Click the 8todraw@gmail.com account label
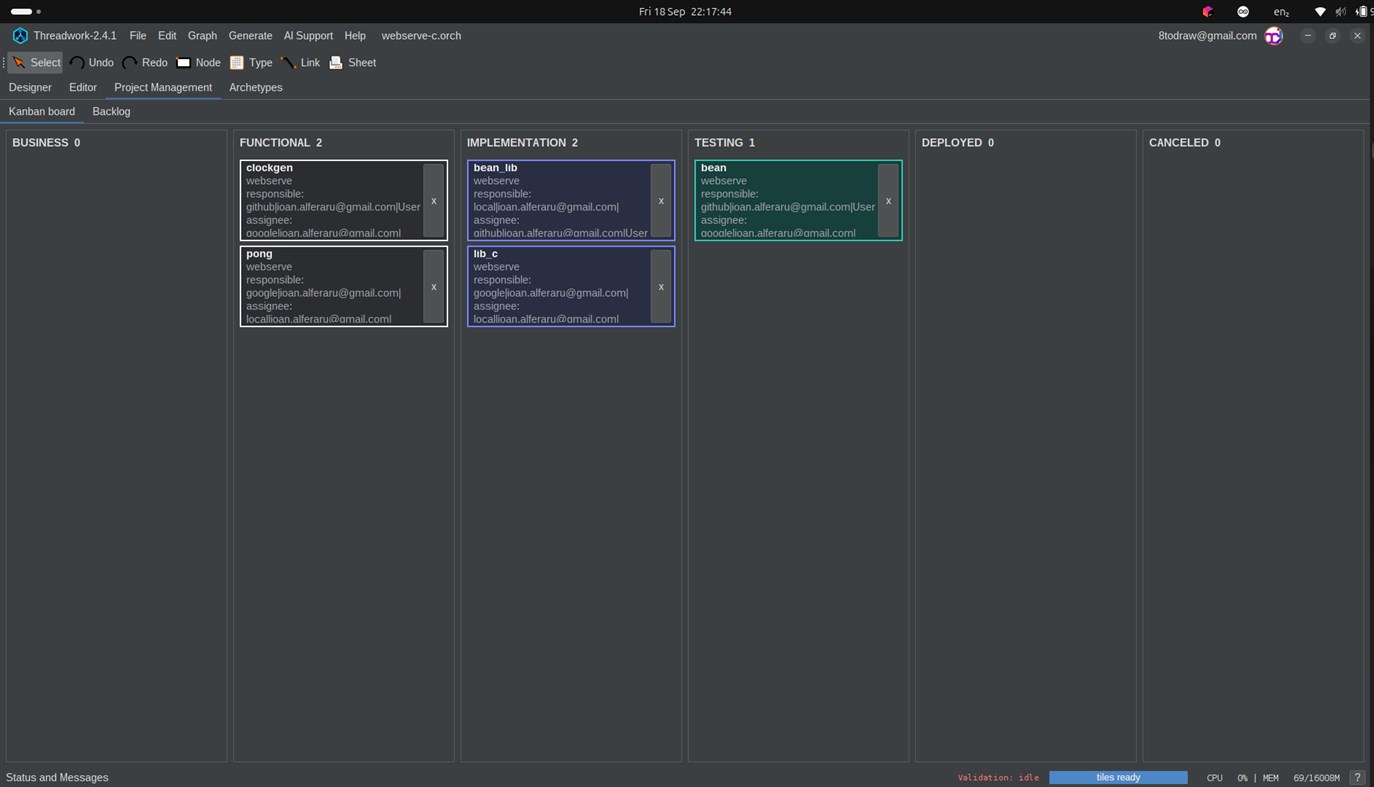 1207,36
